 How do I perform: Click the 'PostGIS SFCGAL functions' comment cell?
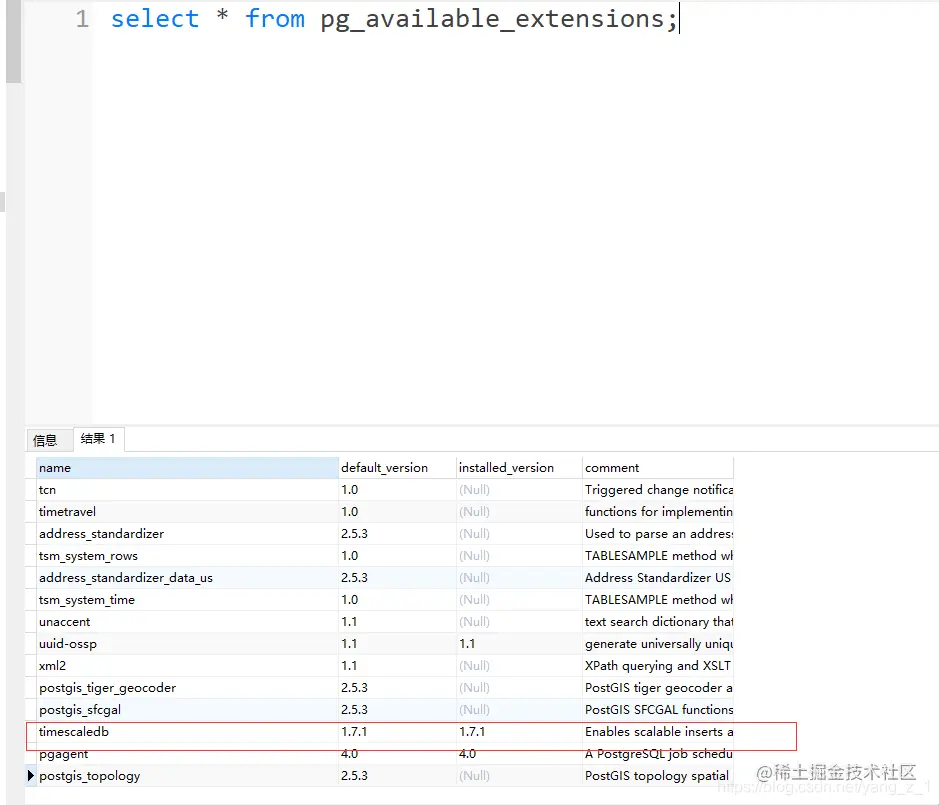[658, 710]
